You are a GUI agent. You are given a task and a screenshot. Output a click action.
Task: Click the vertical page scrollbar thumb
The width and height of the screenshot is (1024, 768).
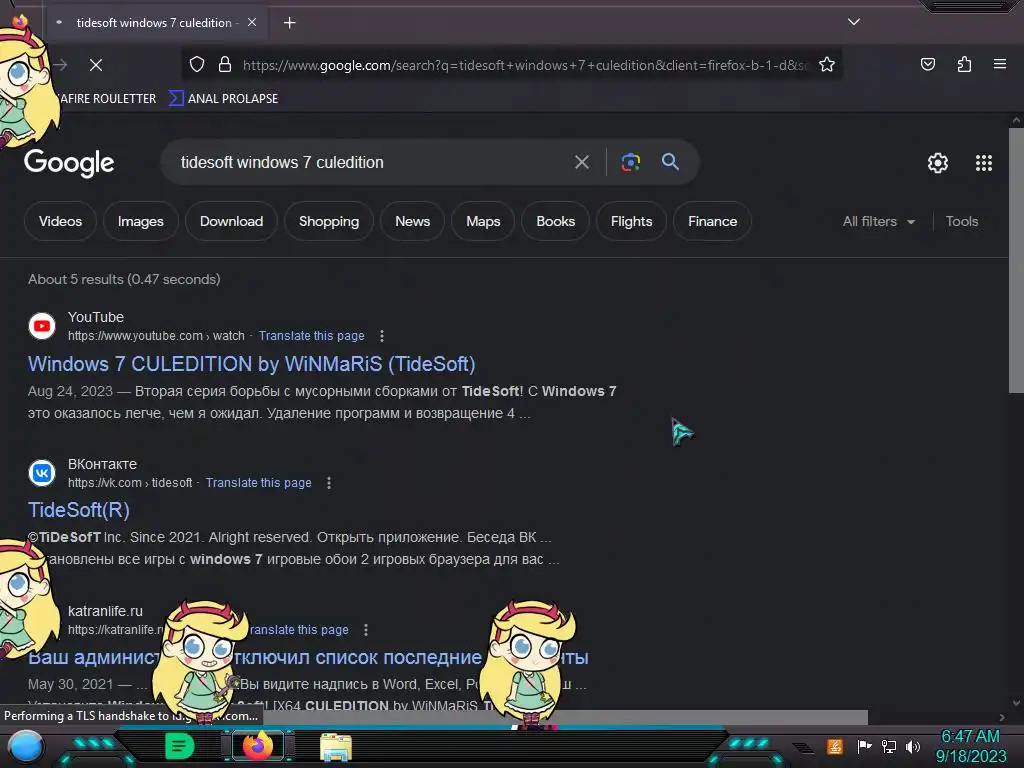point(1016,260)
